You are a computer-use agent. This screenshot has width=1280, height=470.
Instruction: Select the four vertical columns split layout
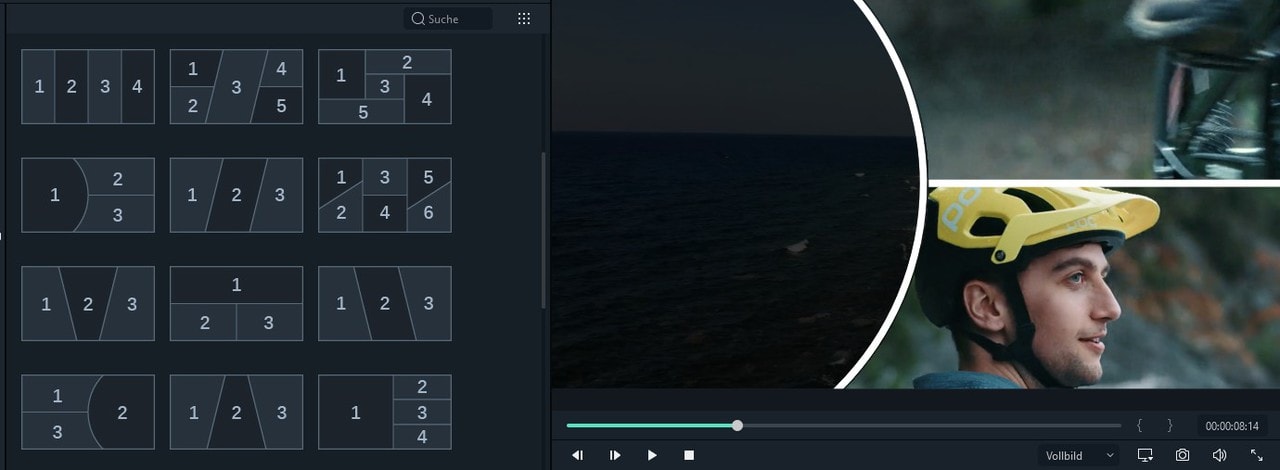[x=88, y=87]
